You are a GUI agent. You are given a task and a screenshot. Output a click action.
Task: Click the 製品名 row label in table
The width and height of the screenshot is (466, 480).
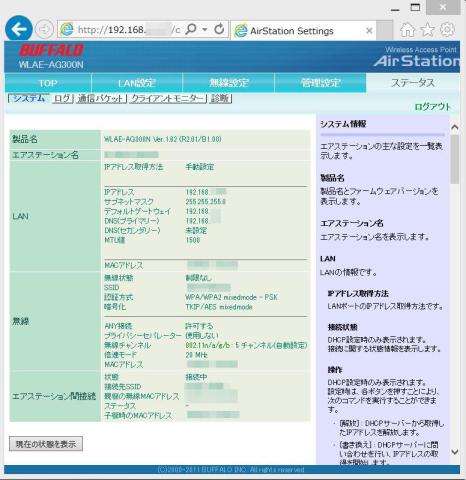coord(25,139)
